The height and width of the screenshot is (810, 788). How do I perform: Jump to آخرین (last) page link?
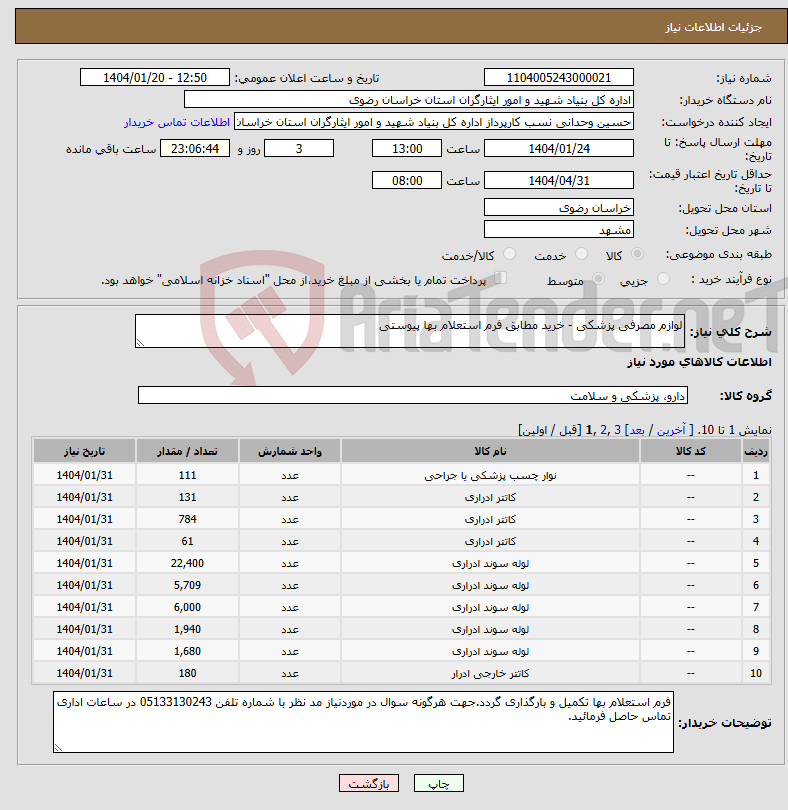671,430
